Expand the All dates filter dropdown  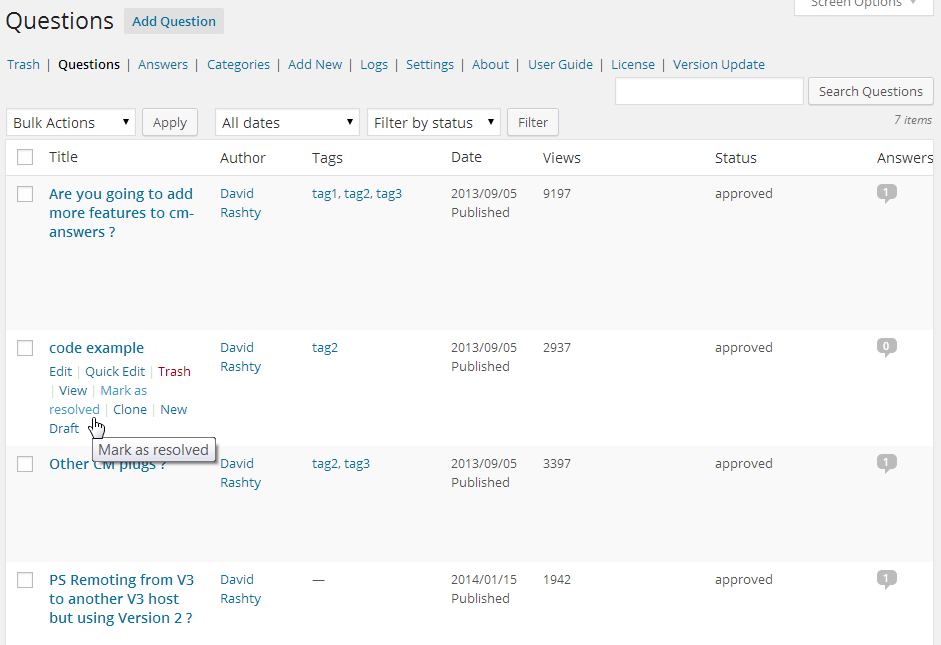point(287,123)
